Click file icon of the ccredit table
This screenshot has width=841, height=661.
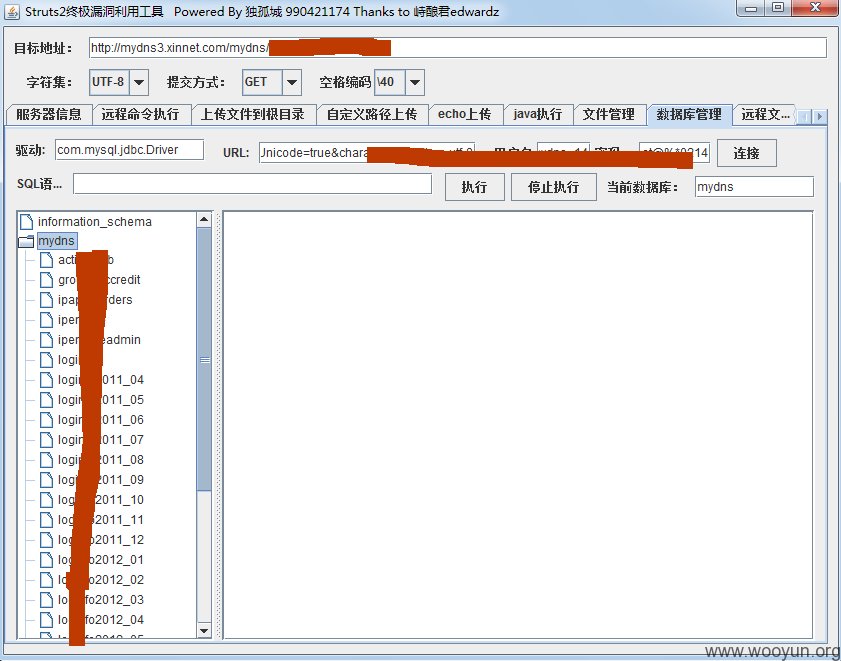(x=47, y=280)
